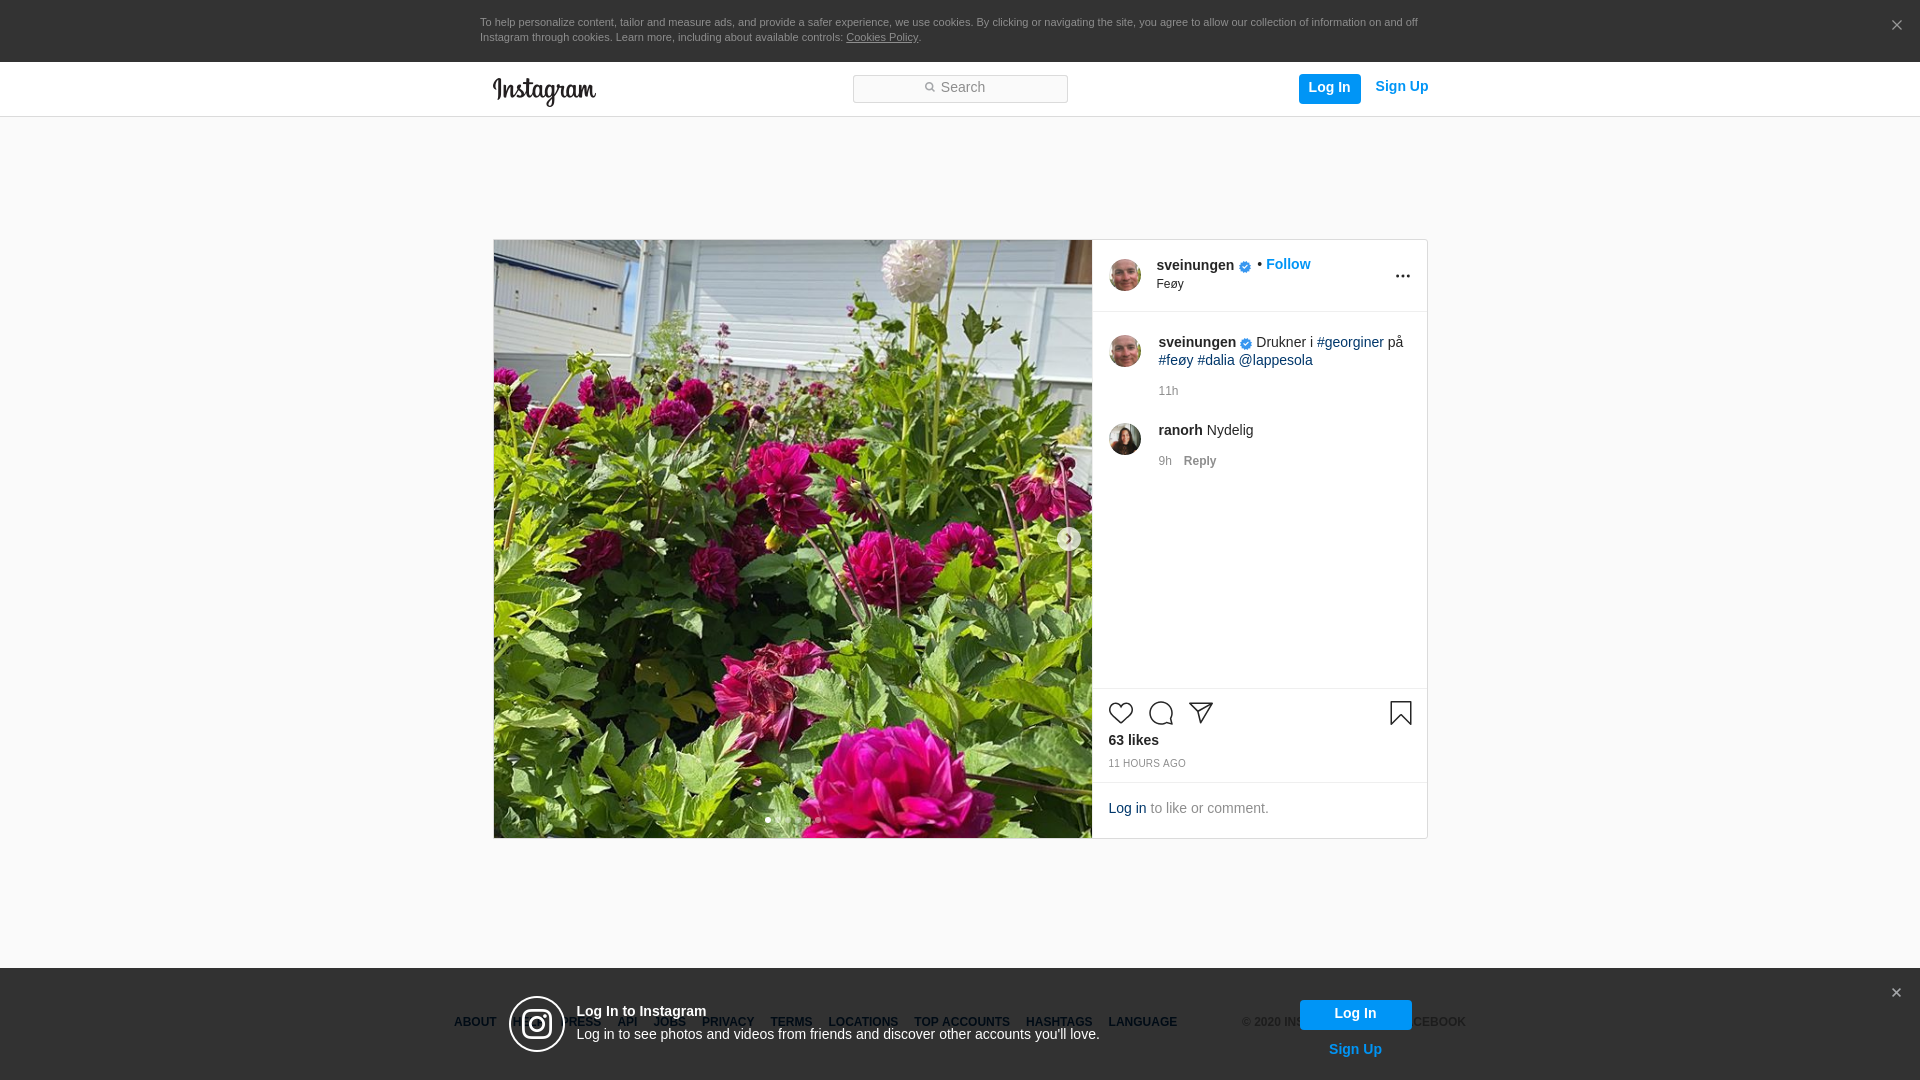Open the Sign Up link in header

[1401, 86]
